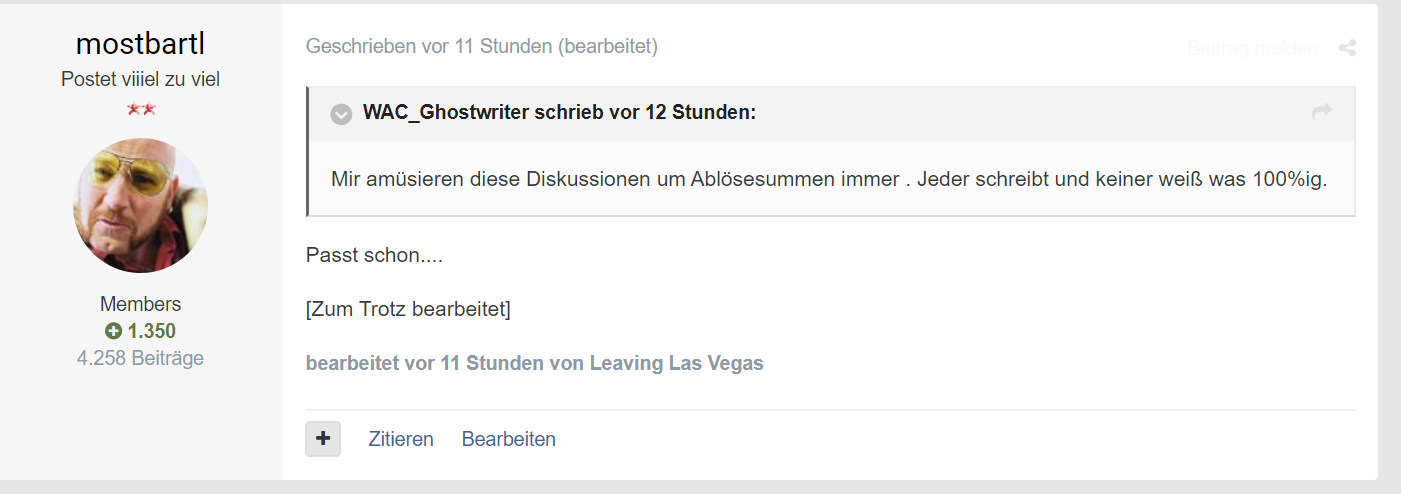Click the quoted text about Ablösesummen

pyautogui.click(x=829, y=179)
